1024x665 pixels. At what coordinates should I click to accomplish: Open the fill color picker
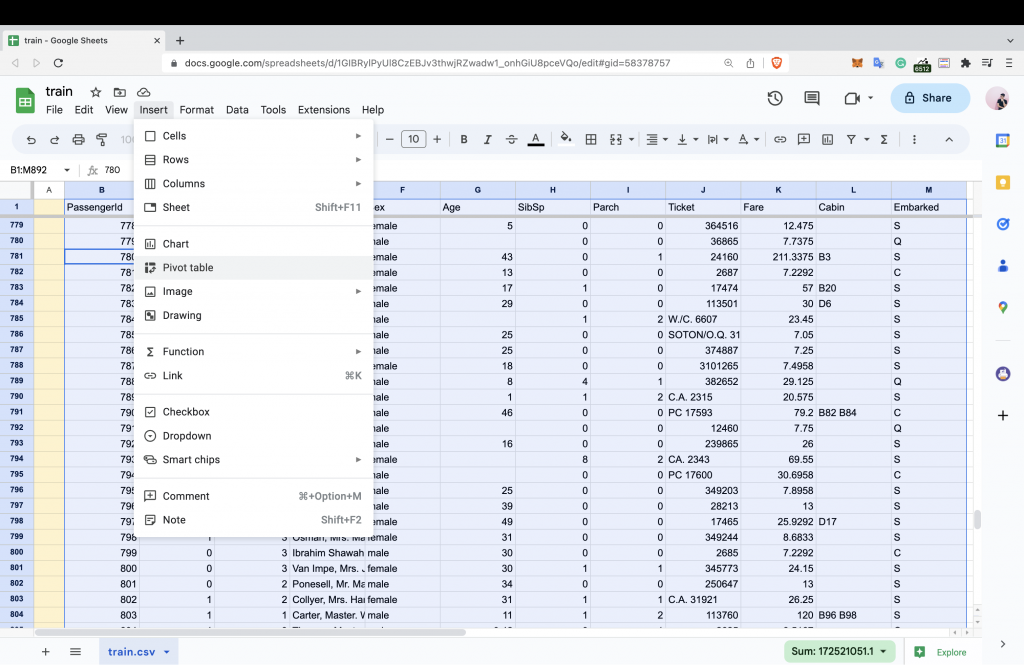(x=566, y=138)
